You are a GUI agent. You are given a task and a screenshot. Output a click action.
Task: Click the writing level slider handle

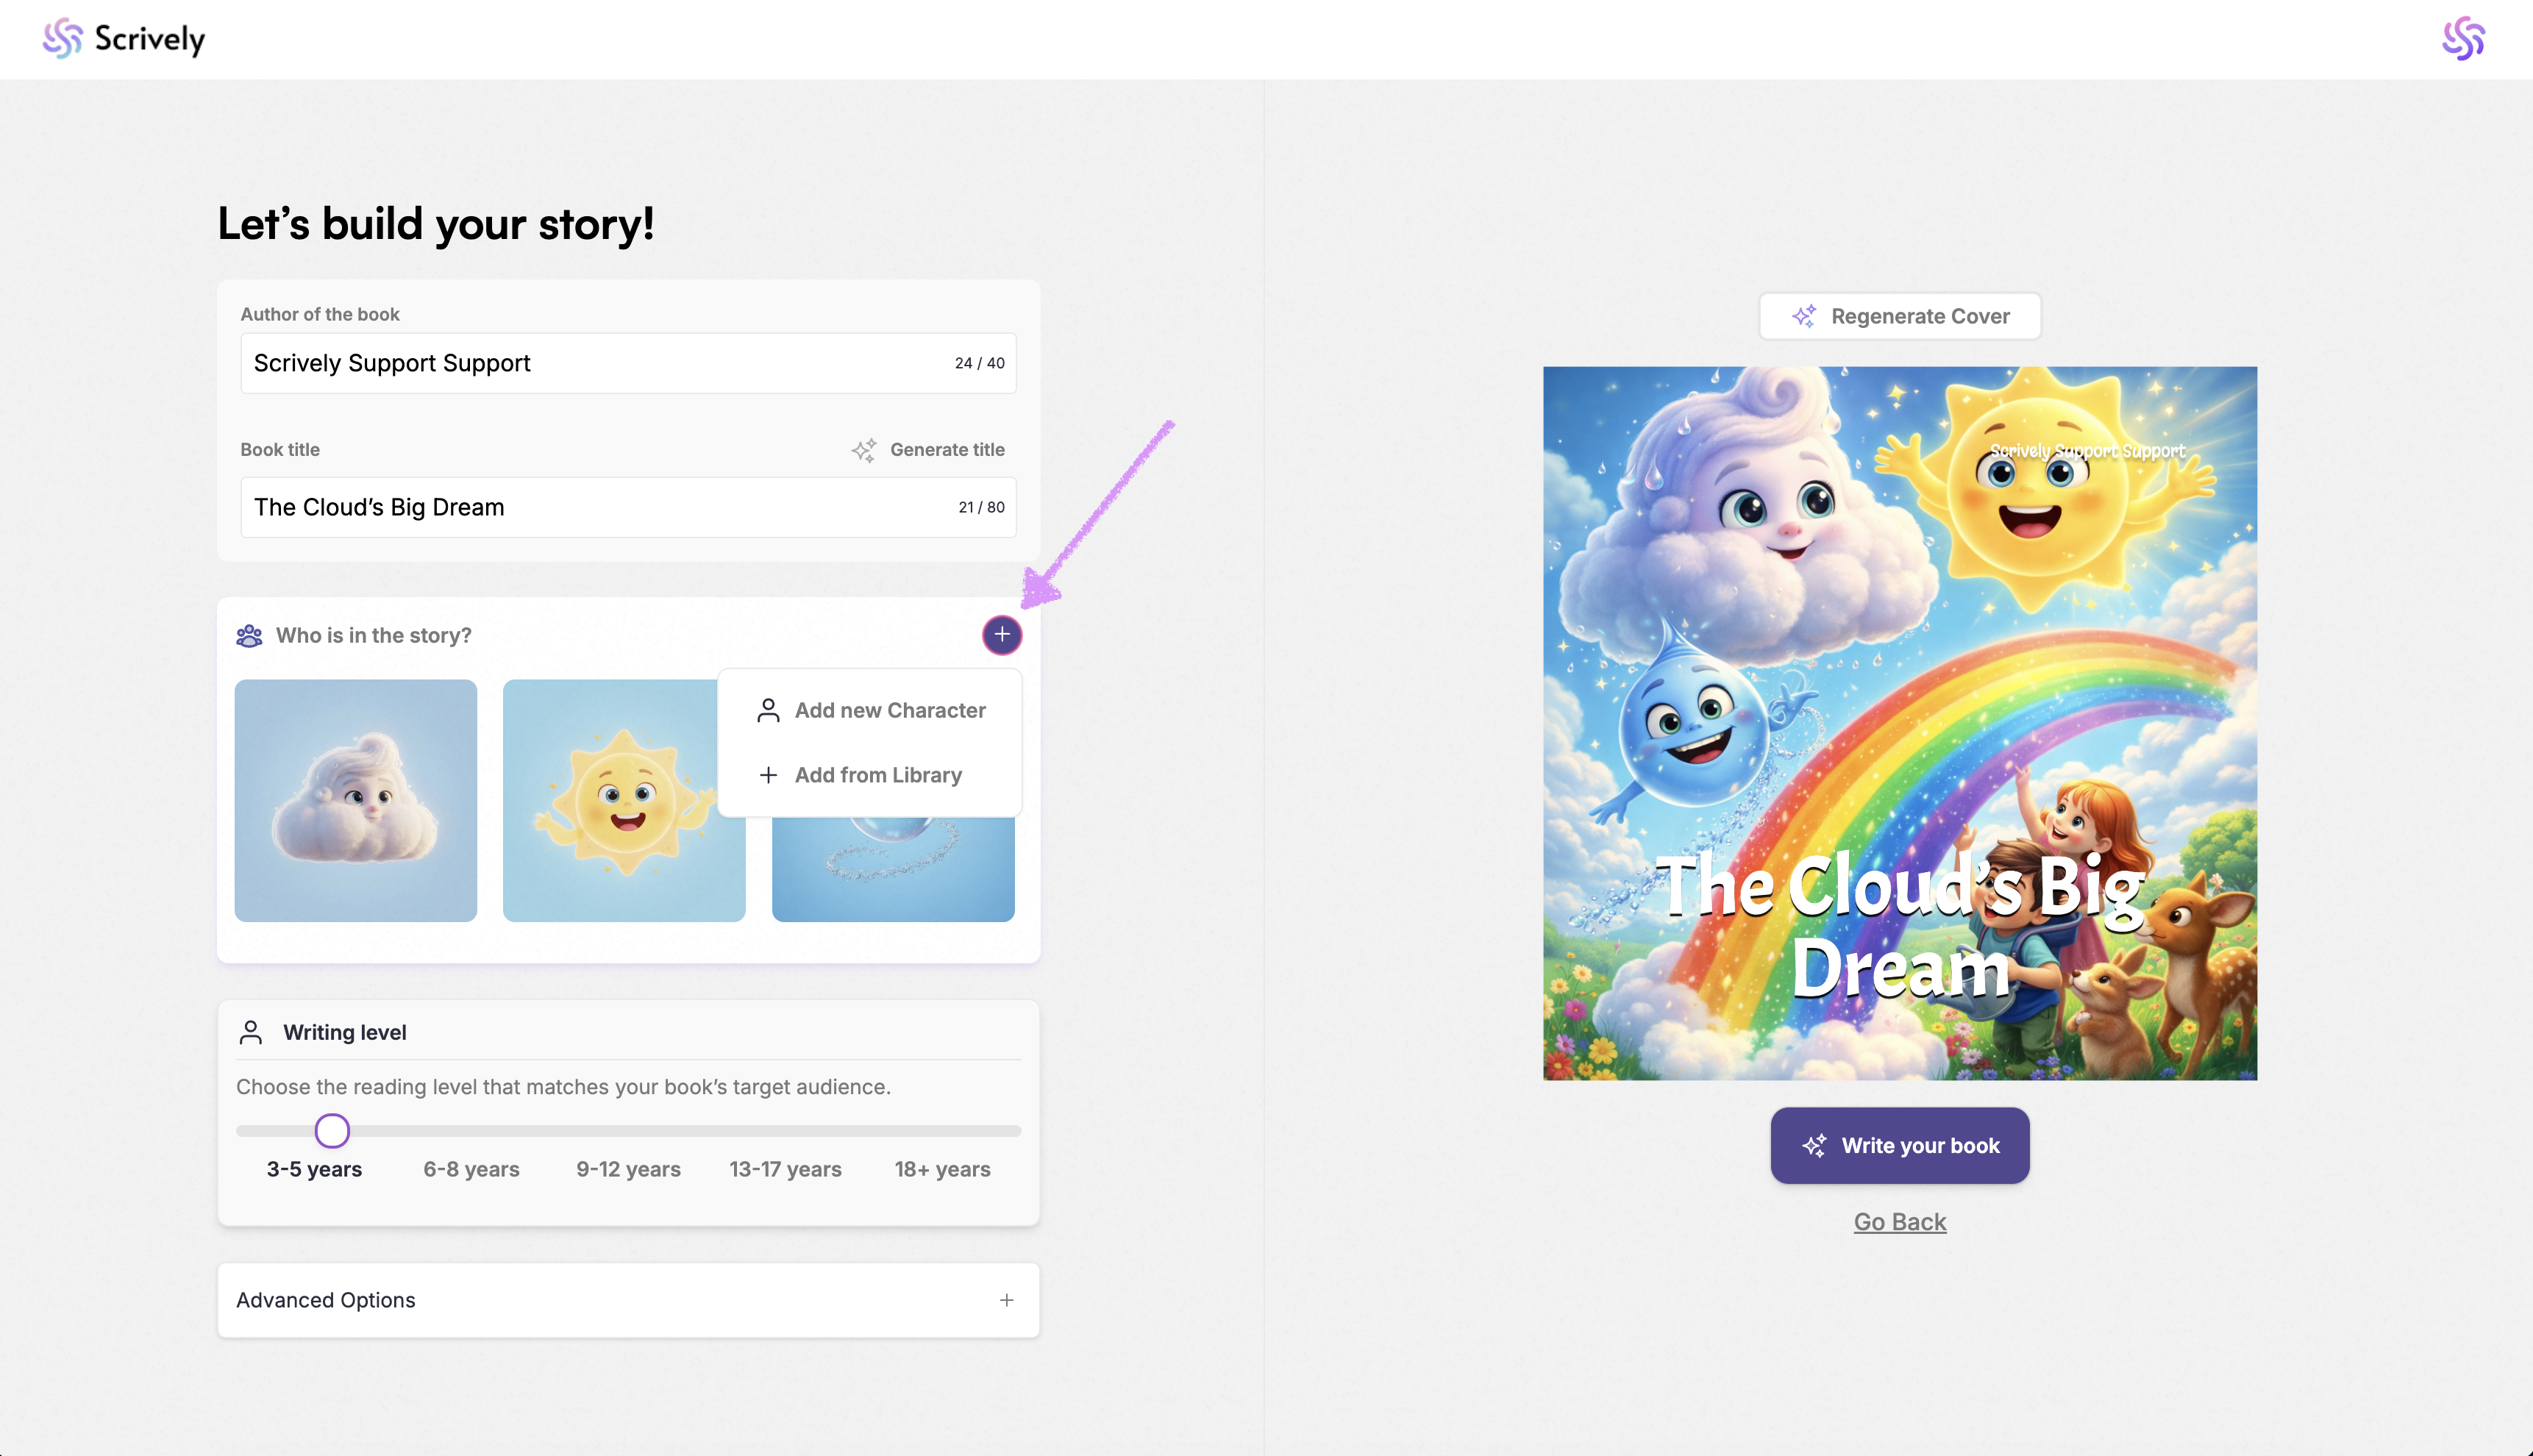point(332,1131)
